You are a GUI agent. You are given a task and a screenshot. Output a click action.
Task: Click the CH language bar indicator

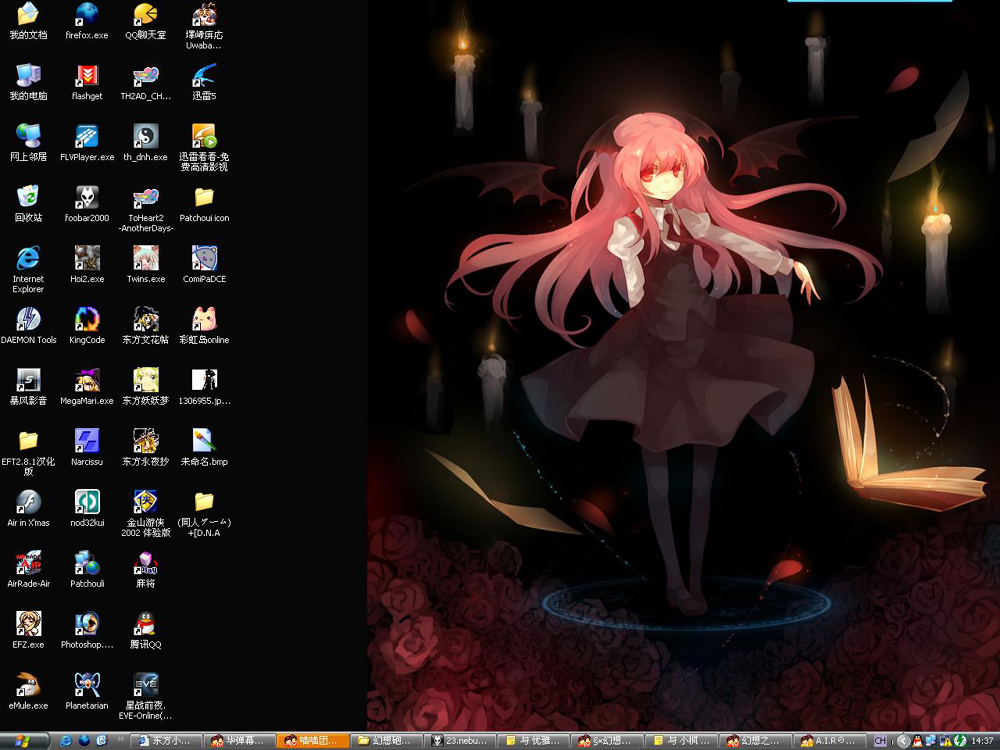[x=879, y=741]
